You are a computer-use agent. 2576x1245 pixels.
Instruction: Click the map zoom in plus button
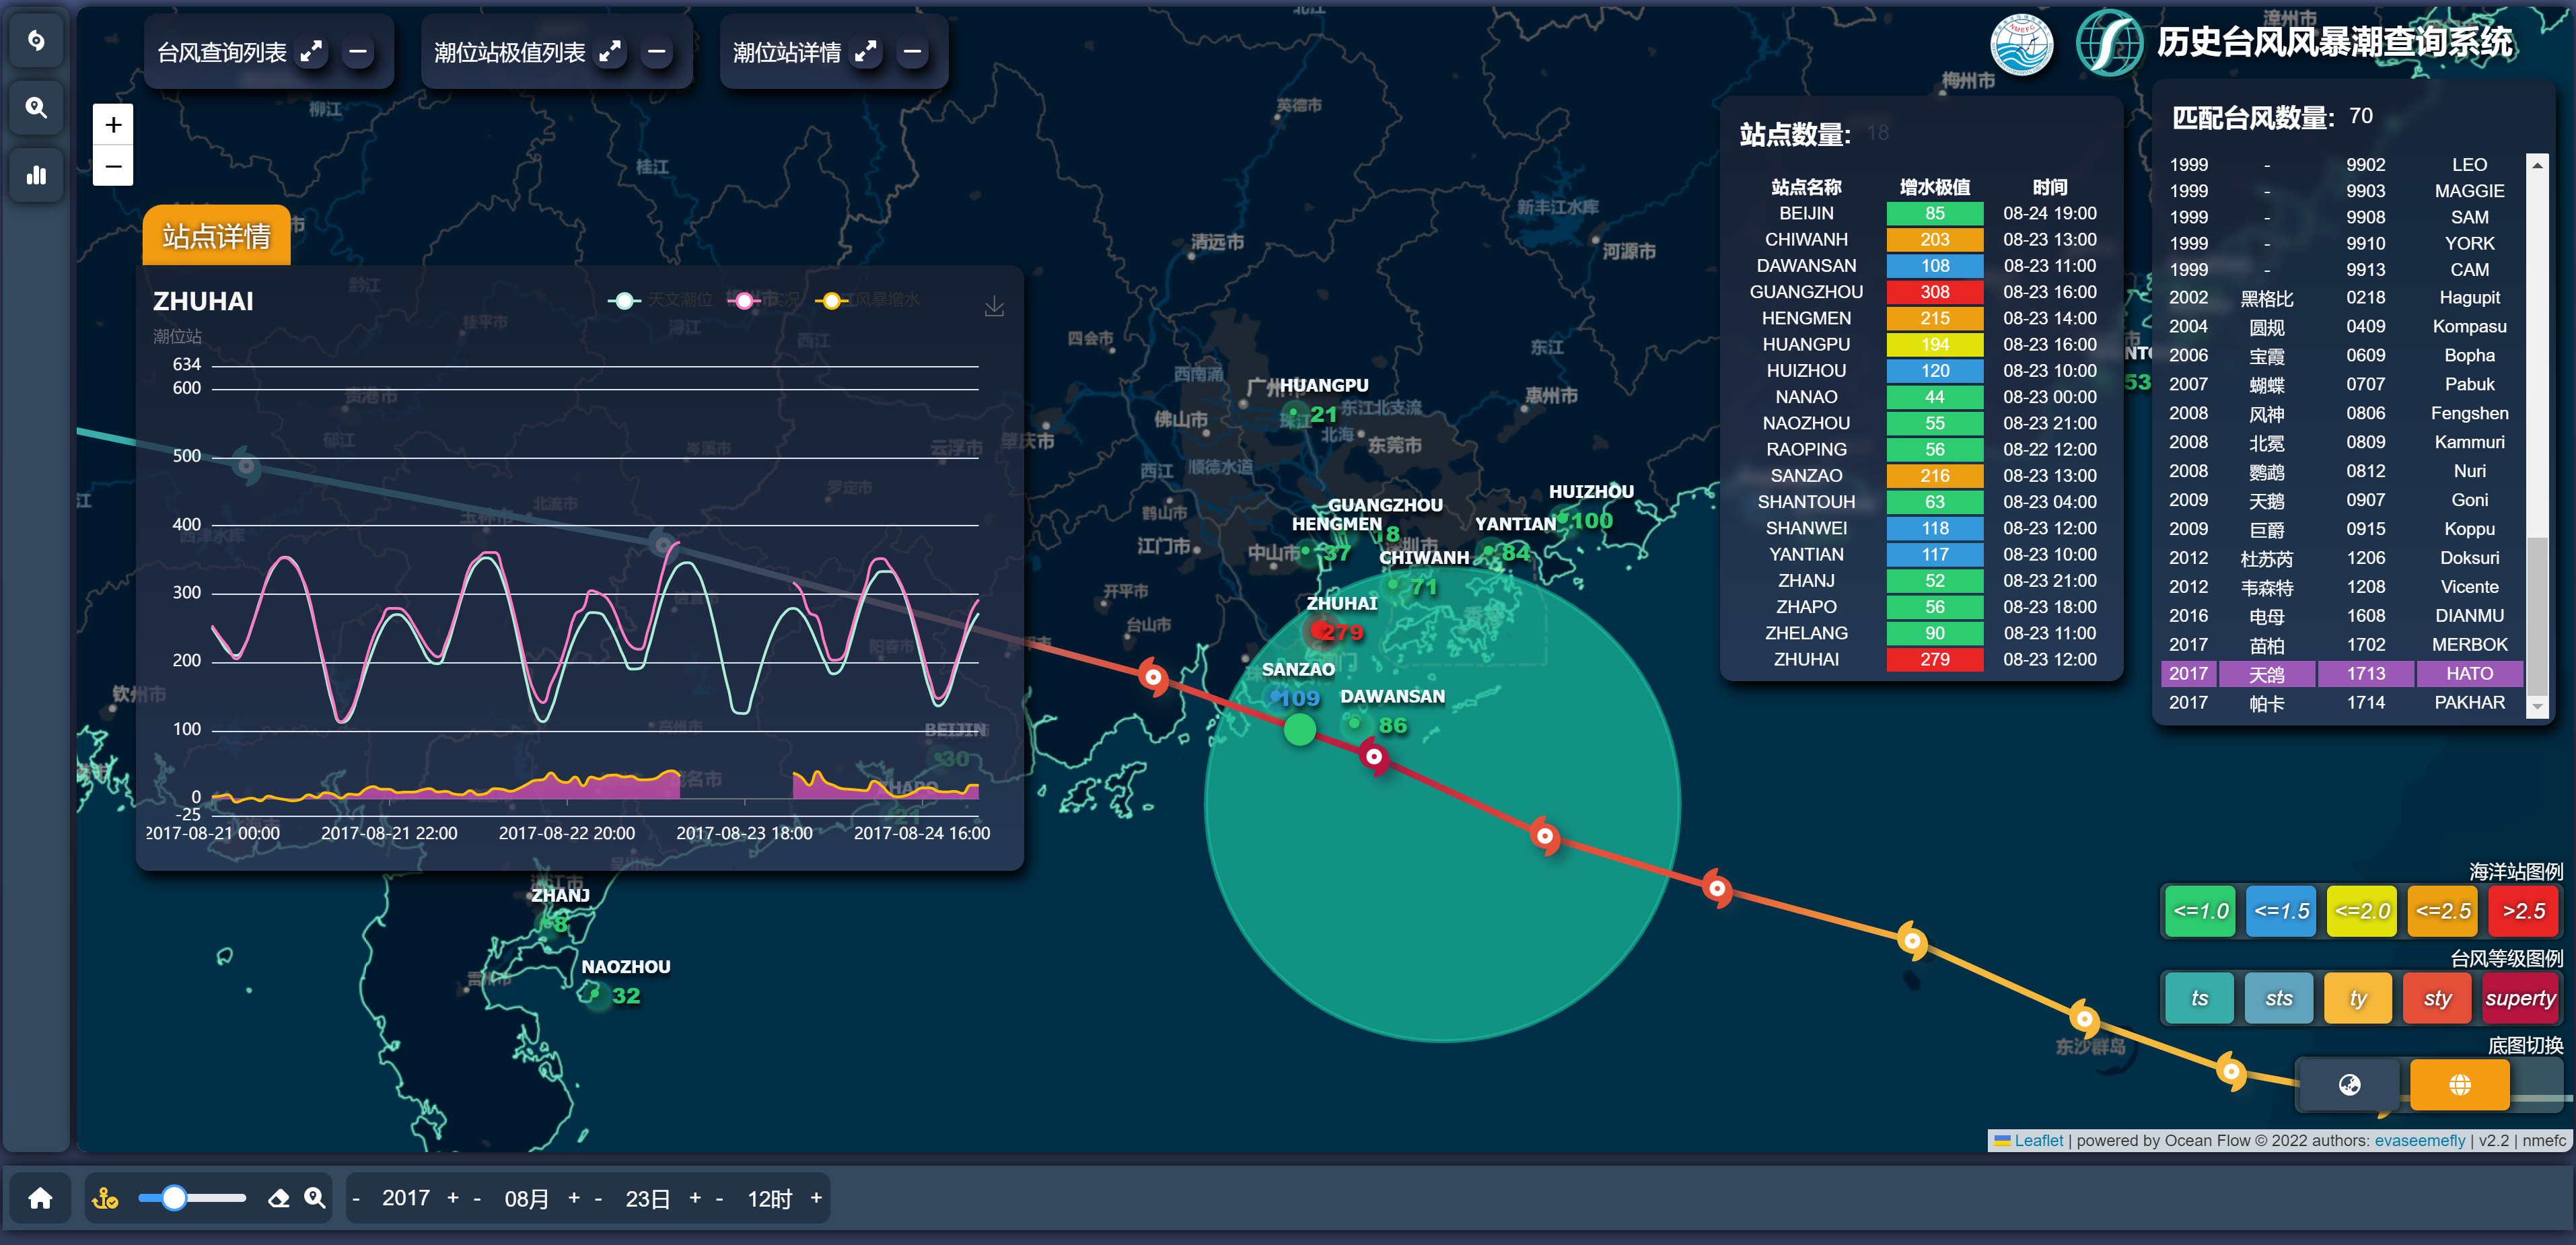coord(113,125)
